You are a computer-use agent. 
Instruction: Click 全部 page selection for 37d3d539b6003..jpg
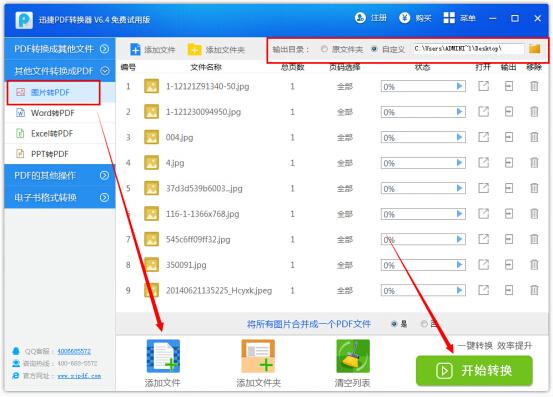345,189
